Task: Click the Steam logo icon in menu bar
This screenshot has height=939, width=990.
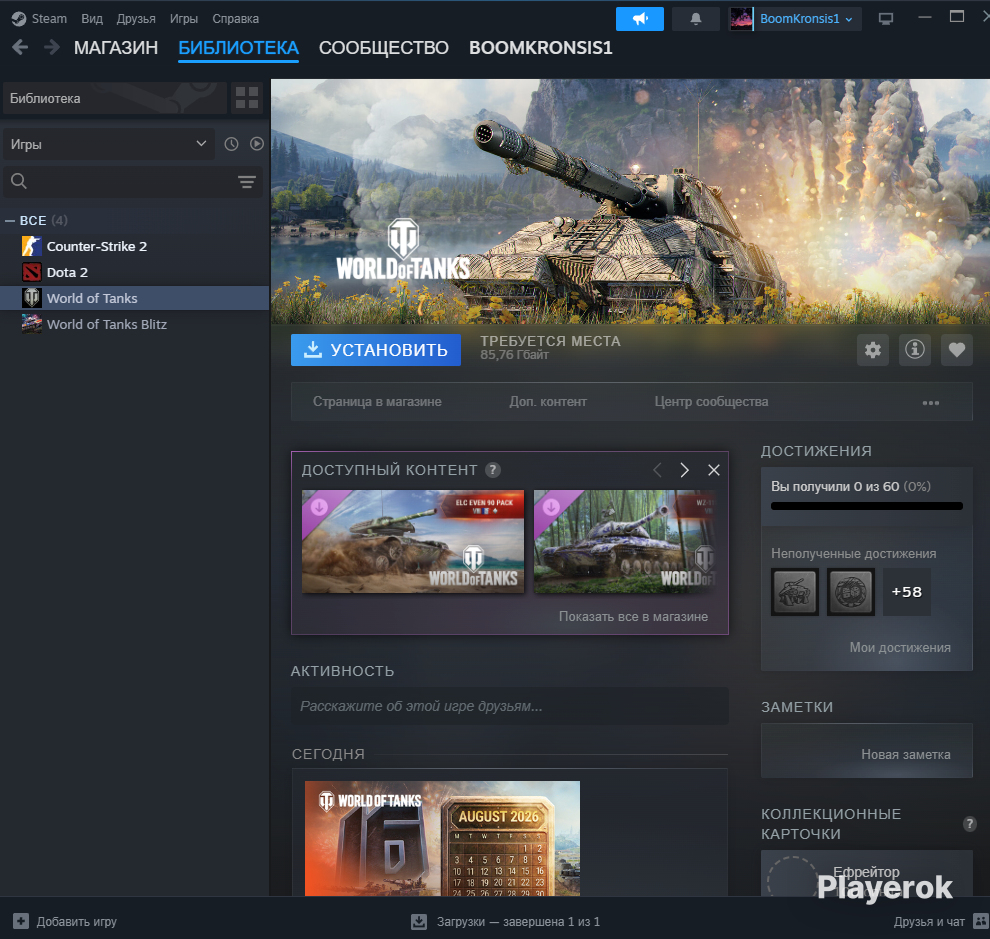Action: click(x=19, y=19)
